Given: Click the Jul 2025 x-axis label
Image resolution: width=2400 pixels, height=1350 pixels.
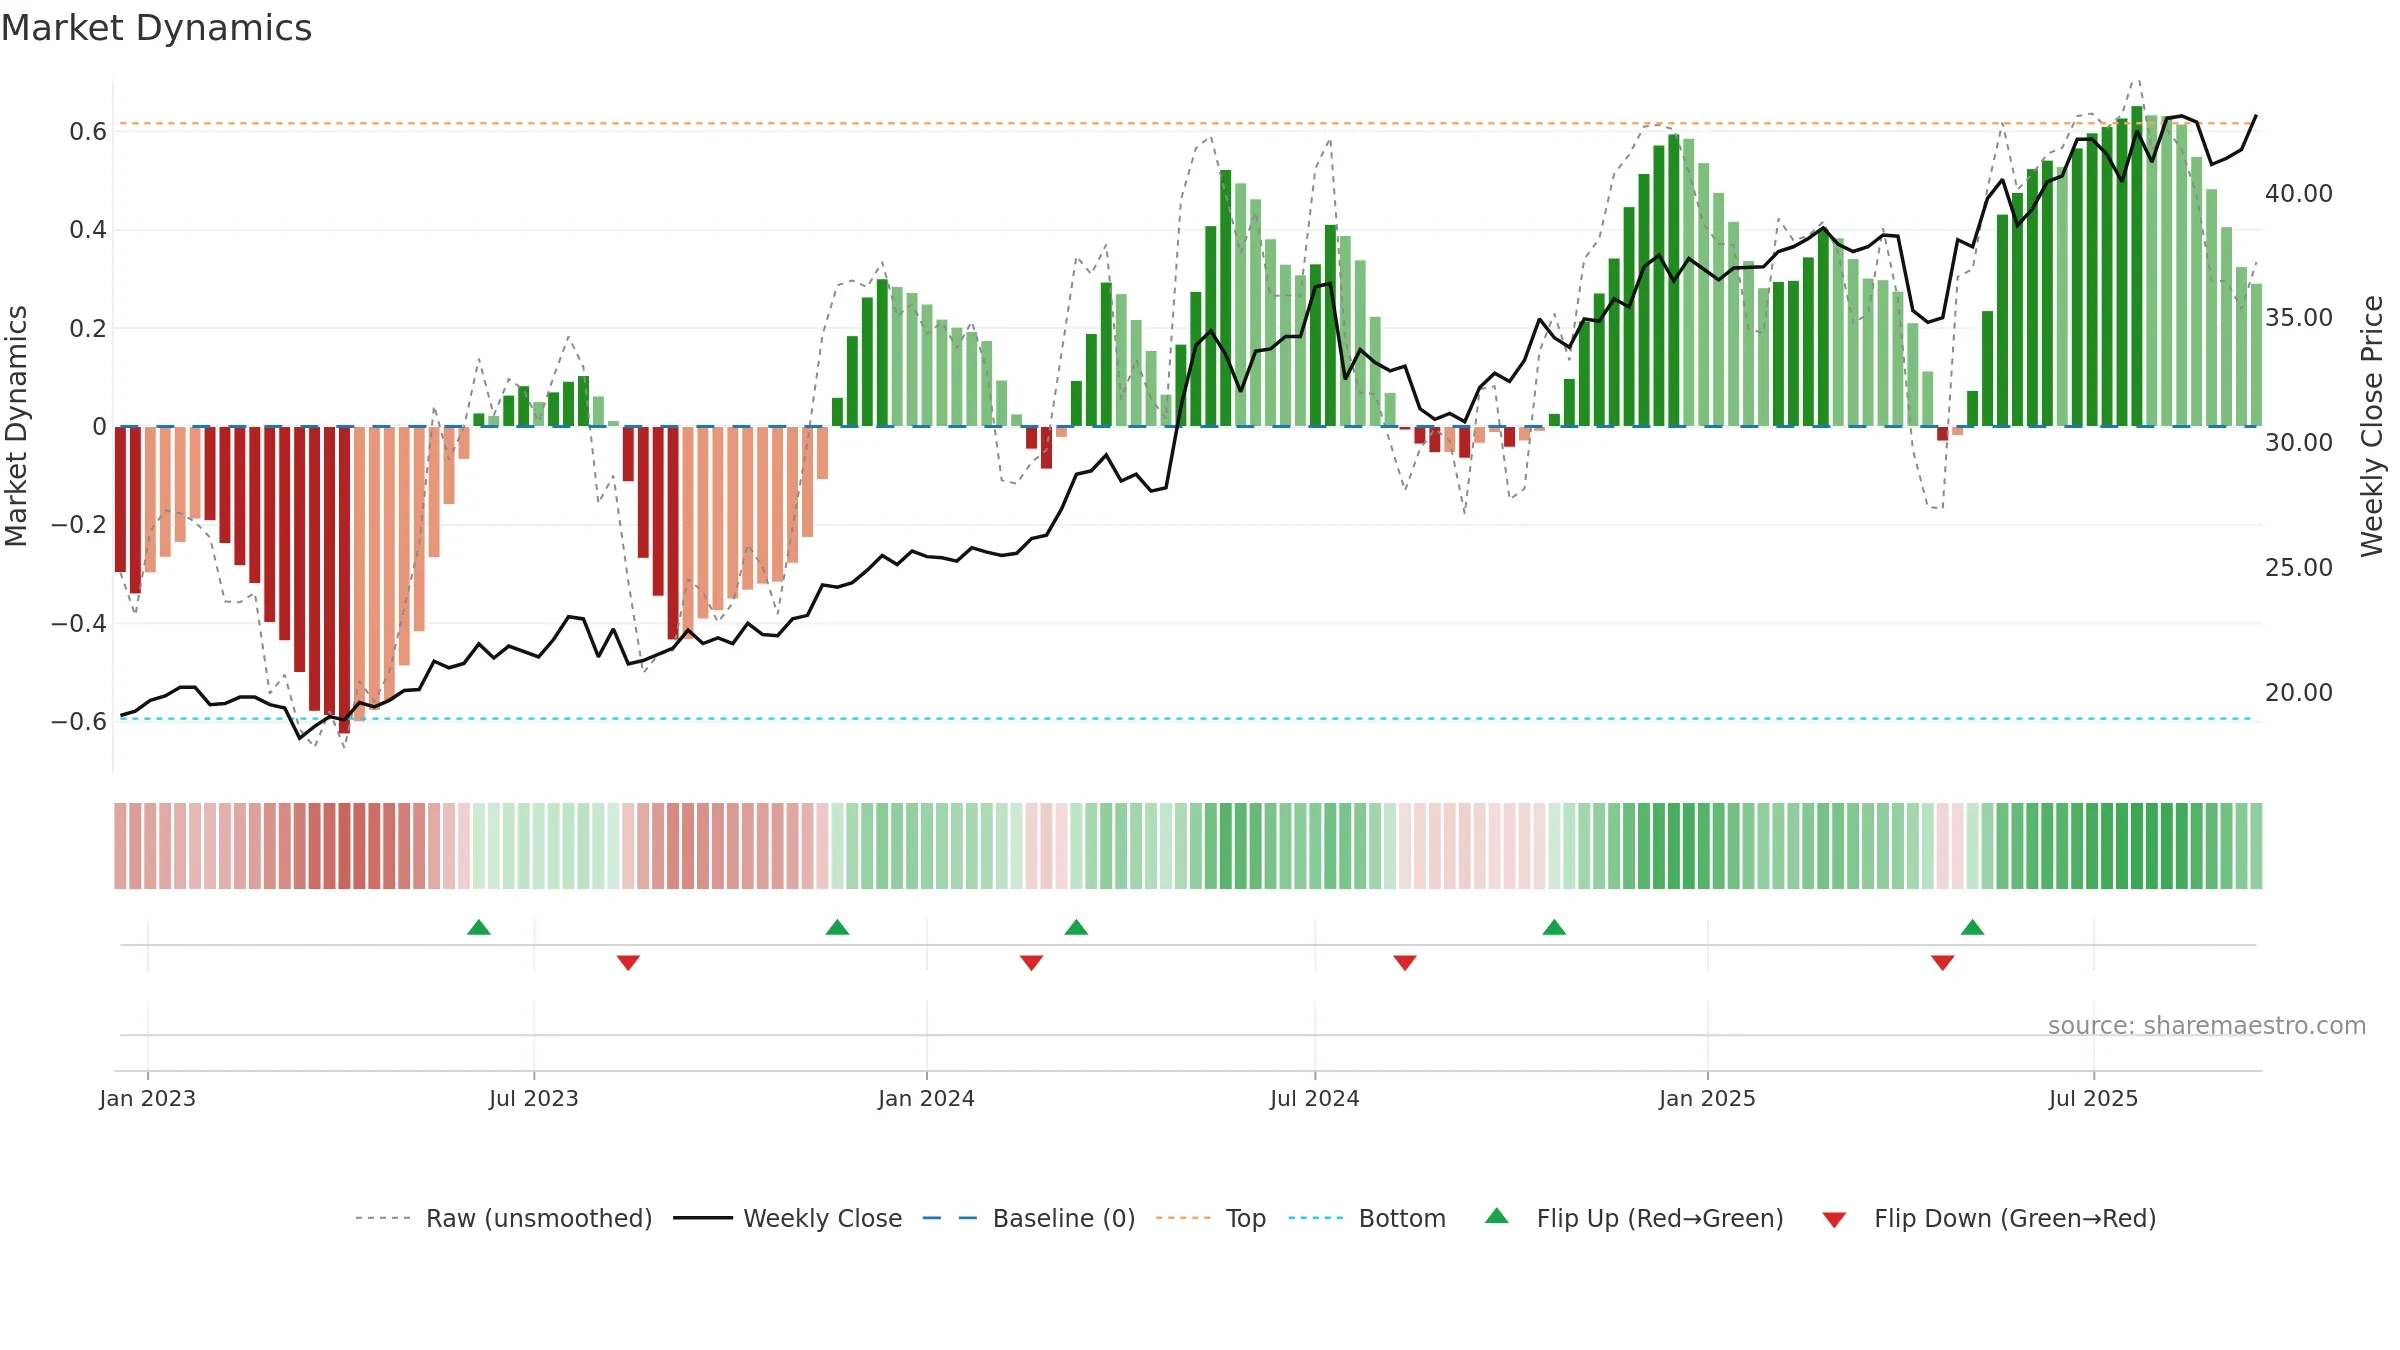Looking at the screenshot, I should point(2093,1098).
